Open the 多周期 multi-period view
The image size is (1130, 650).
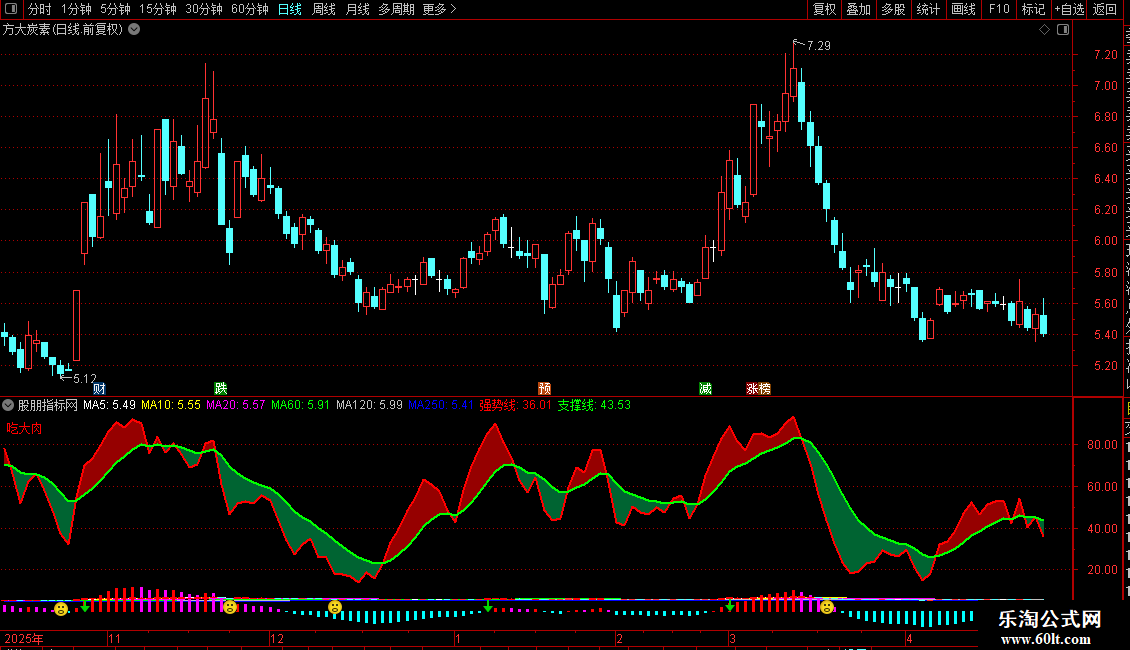click(396, 9)
